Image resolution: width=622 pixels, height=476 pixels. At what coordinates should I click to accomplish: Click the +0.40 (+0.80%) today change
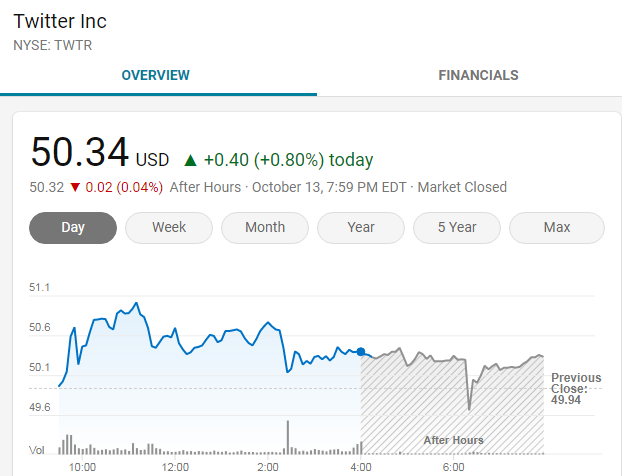click(288, 160)
